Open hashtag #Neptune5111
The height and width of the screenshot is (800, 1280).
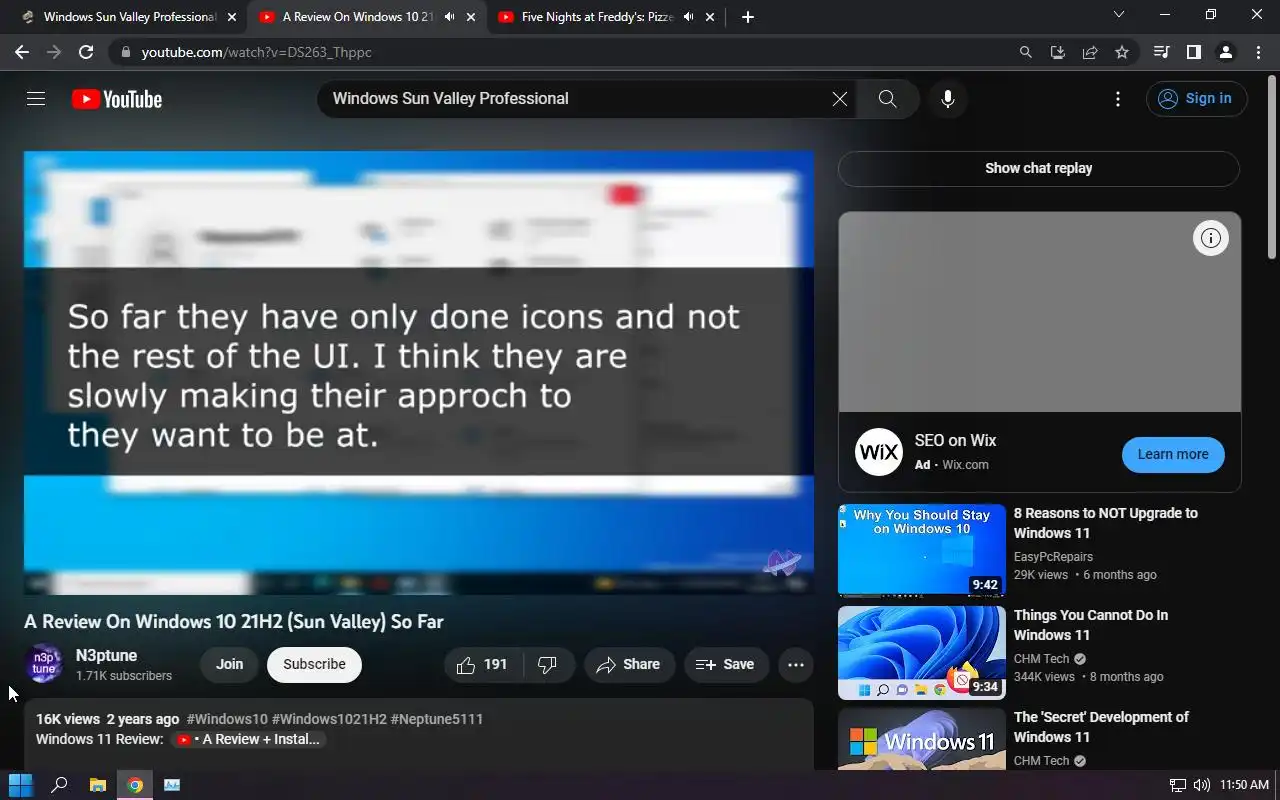tap(437, 719)
